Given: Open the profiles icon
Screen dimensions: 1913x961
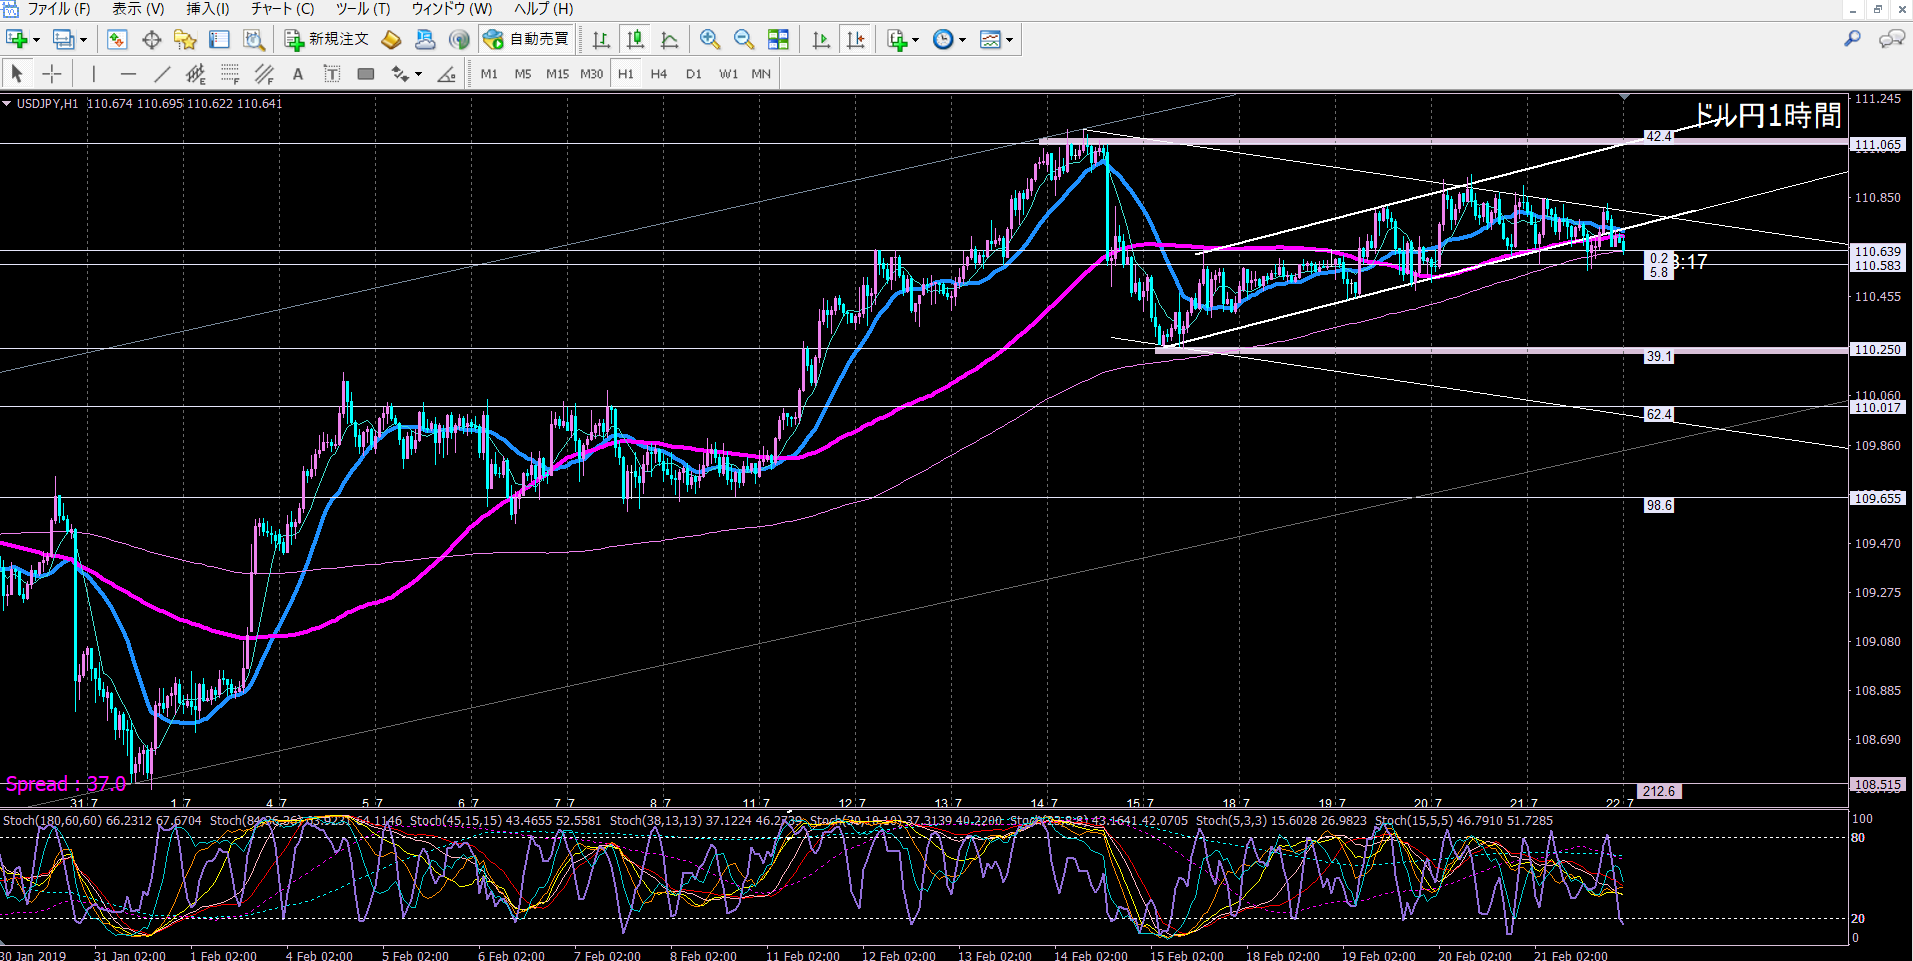Looking at the screenshot, I should point(64,39).
